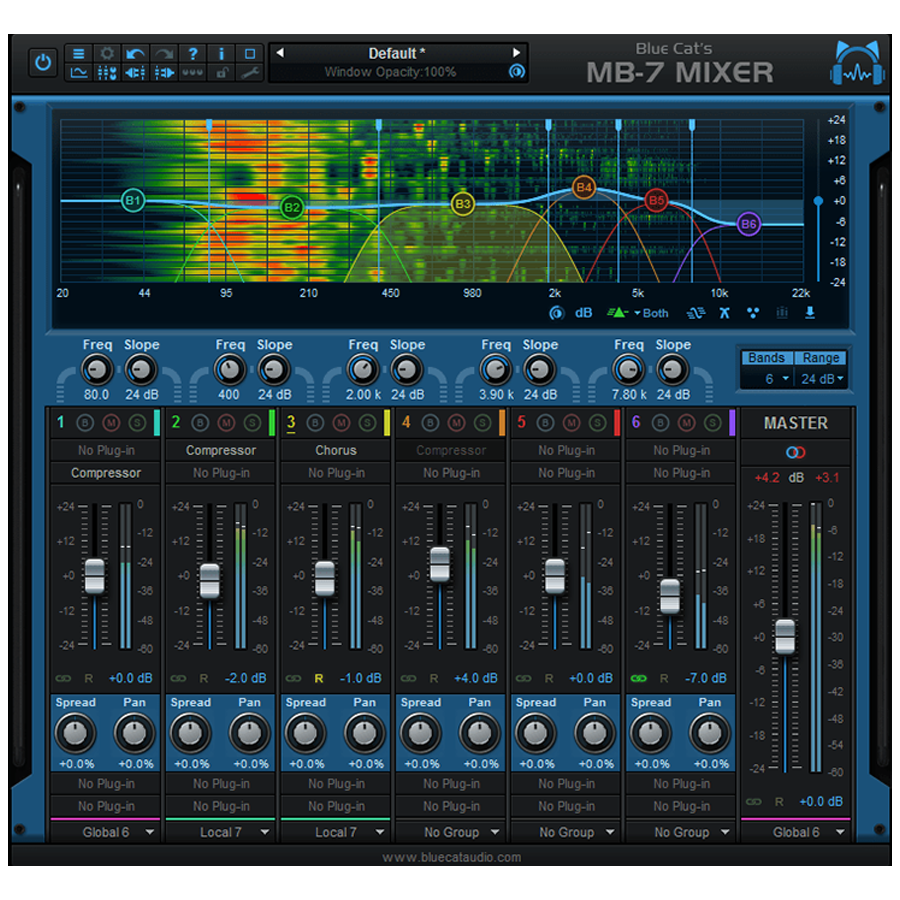Screen dimensions: 900x900
Task: Select the Chorus plug-in on band 3
Action: point(335,450)
